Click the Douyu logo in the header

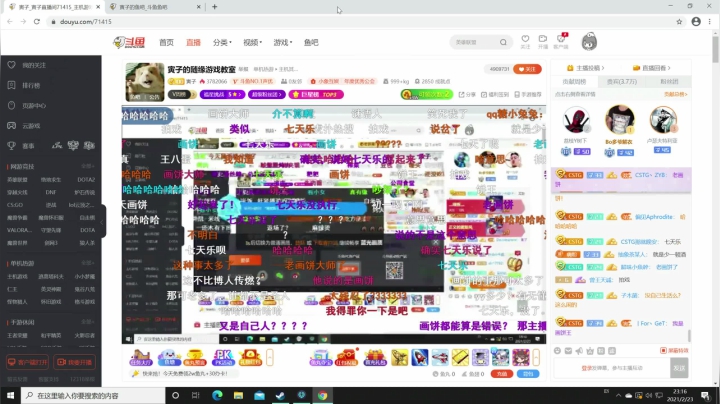129,42
